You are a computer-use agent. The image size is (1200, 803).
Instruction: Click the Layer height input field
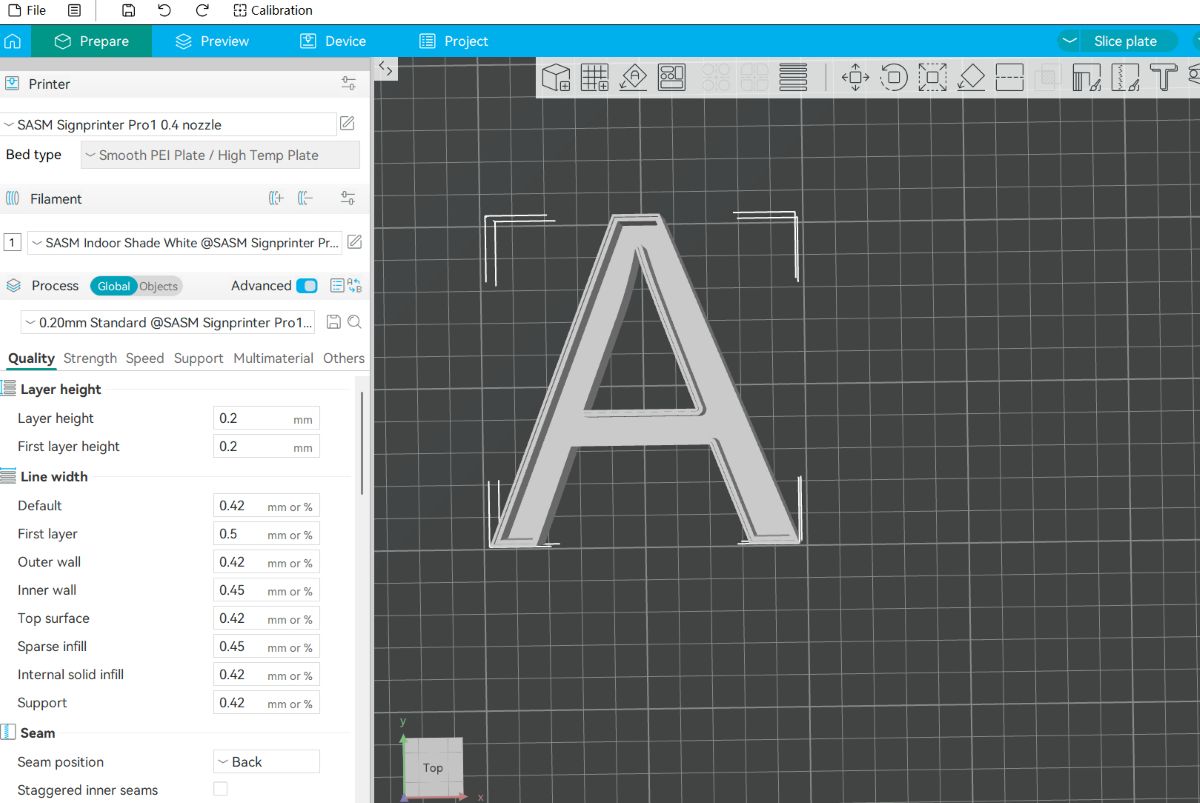click(x=254, y=419)
